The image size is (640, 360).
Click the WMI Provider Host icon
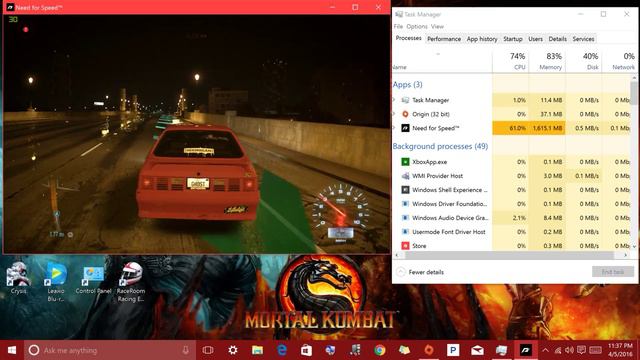(x=405, y=176)
